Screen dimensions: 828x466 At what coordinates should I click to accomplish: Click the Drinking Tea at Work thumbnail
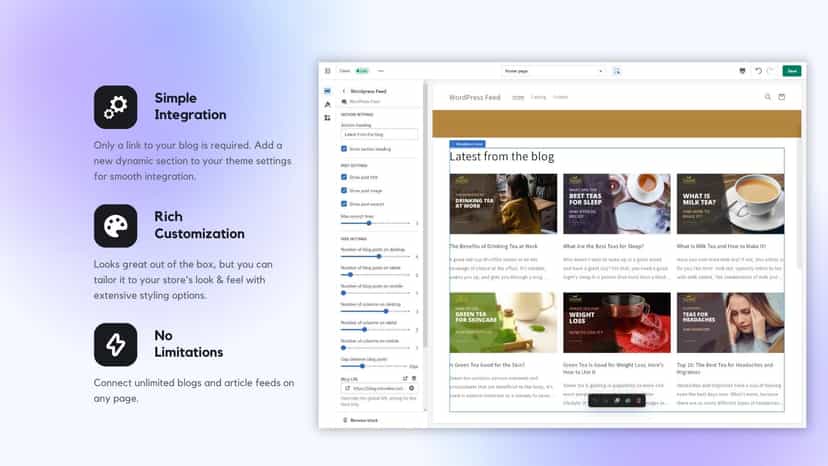point(503,204)
